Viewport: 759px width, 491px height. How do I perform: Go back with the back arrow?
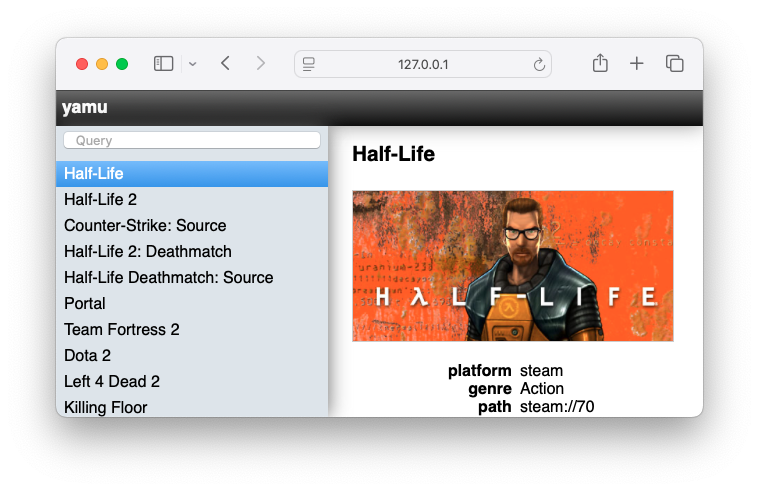point(226,63)
